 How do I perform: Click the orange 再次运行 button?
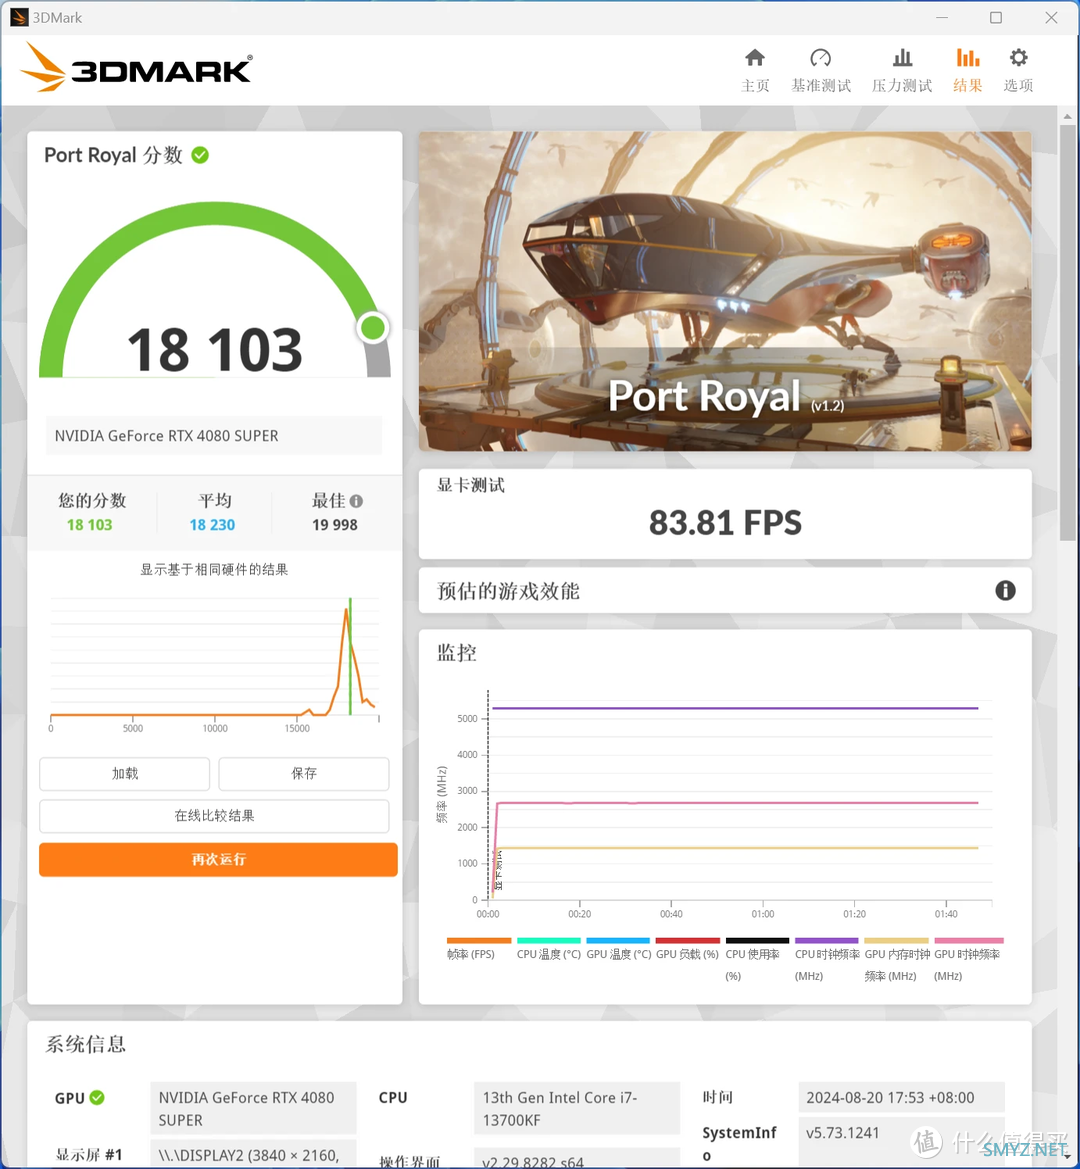tap(218, 859)
